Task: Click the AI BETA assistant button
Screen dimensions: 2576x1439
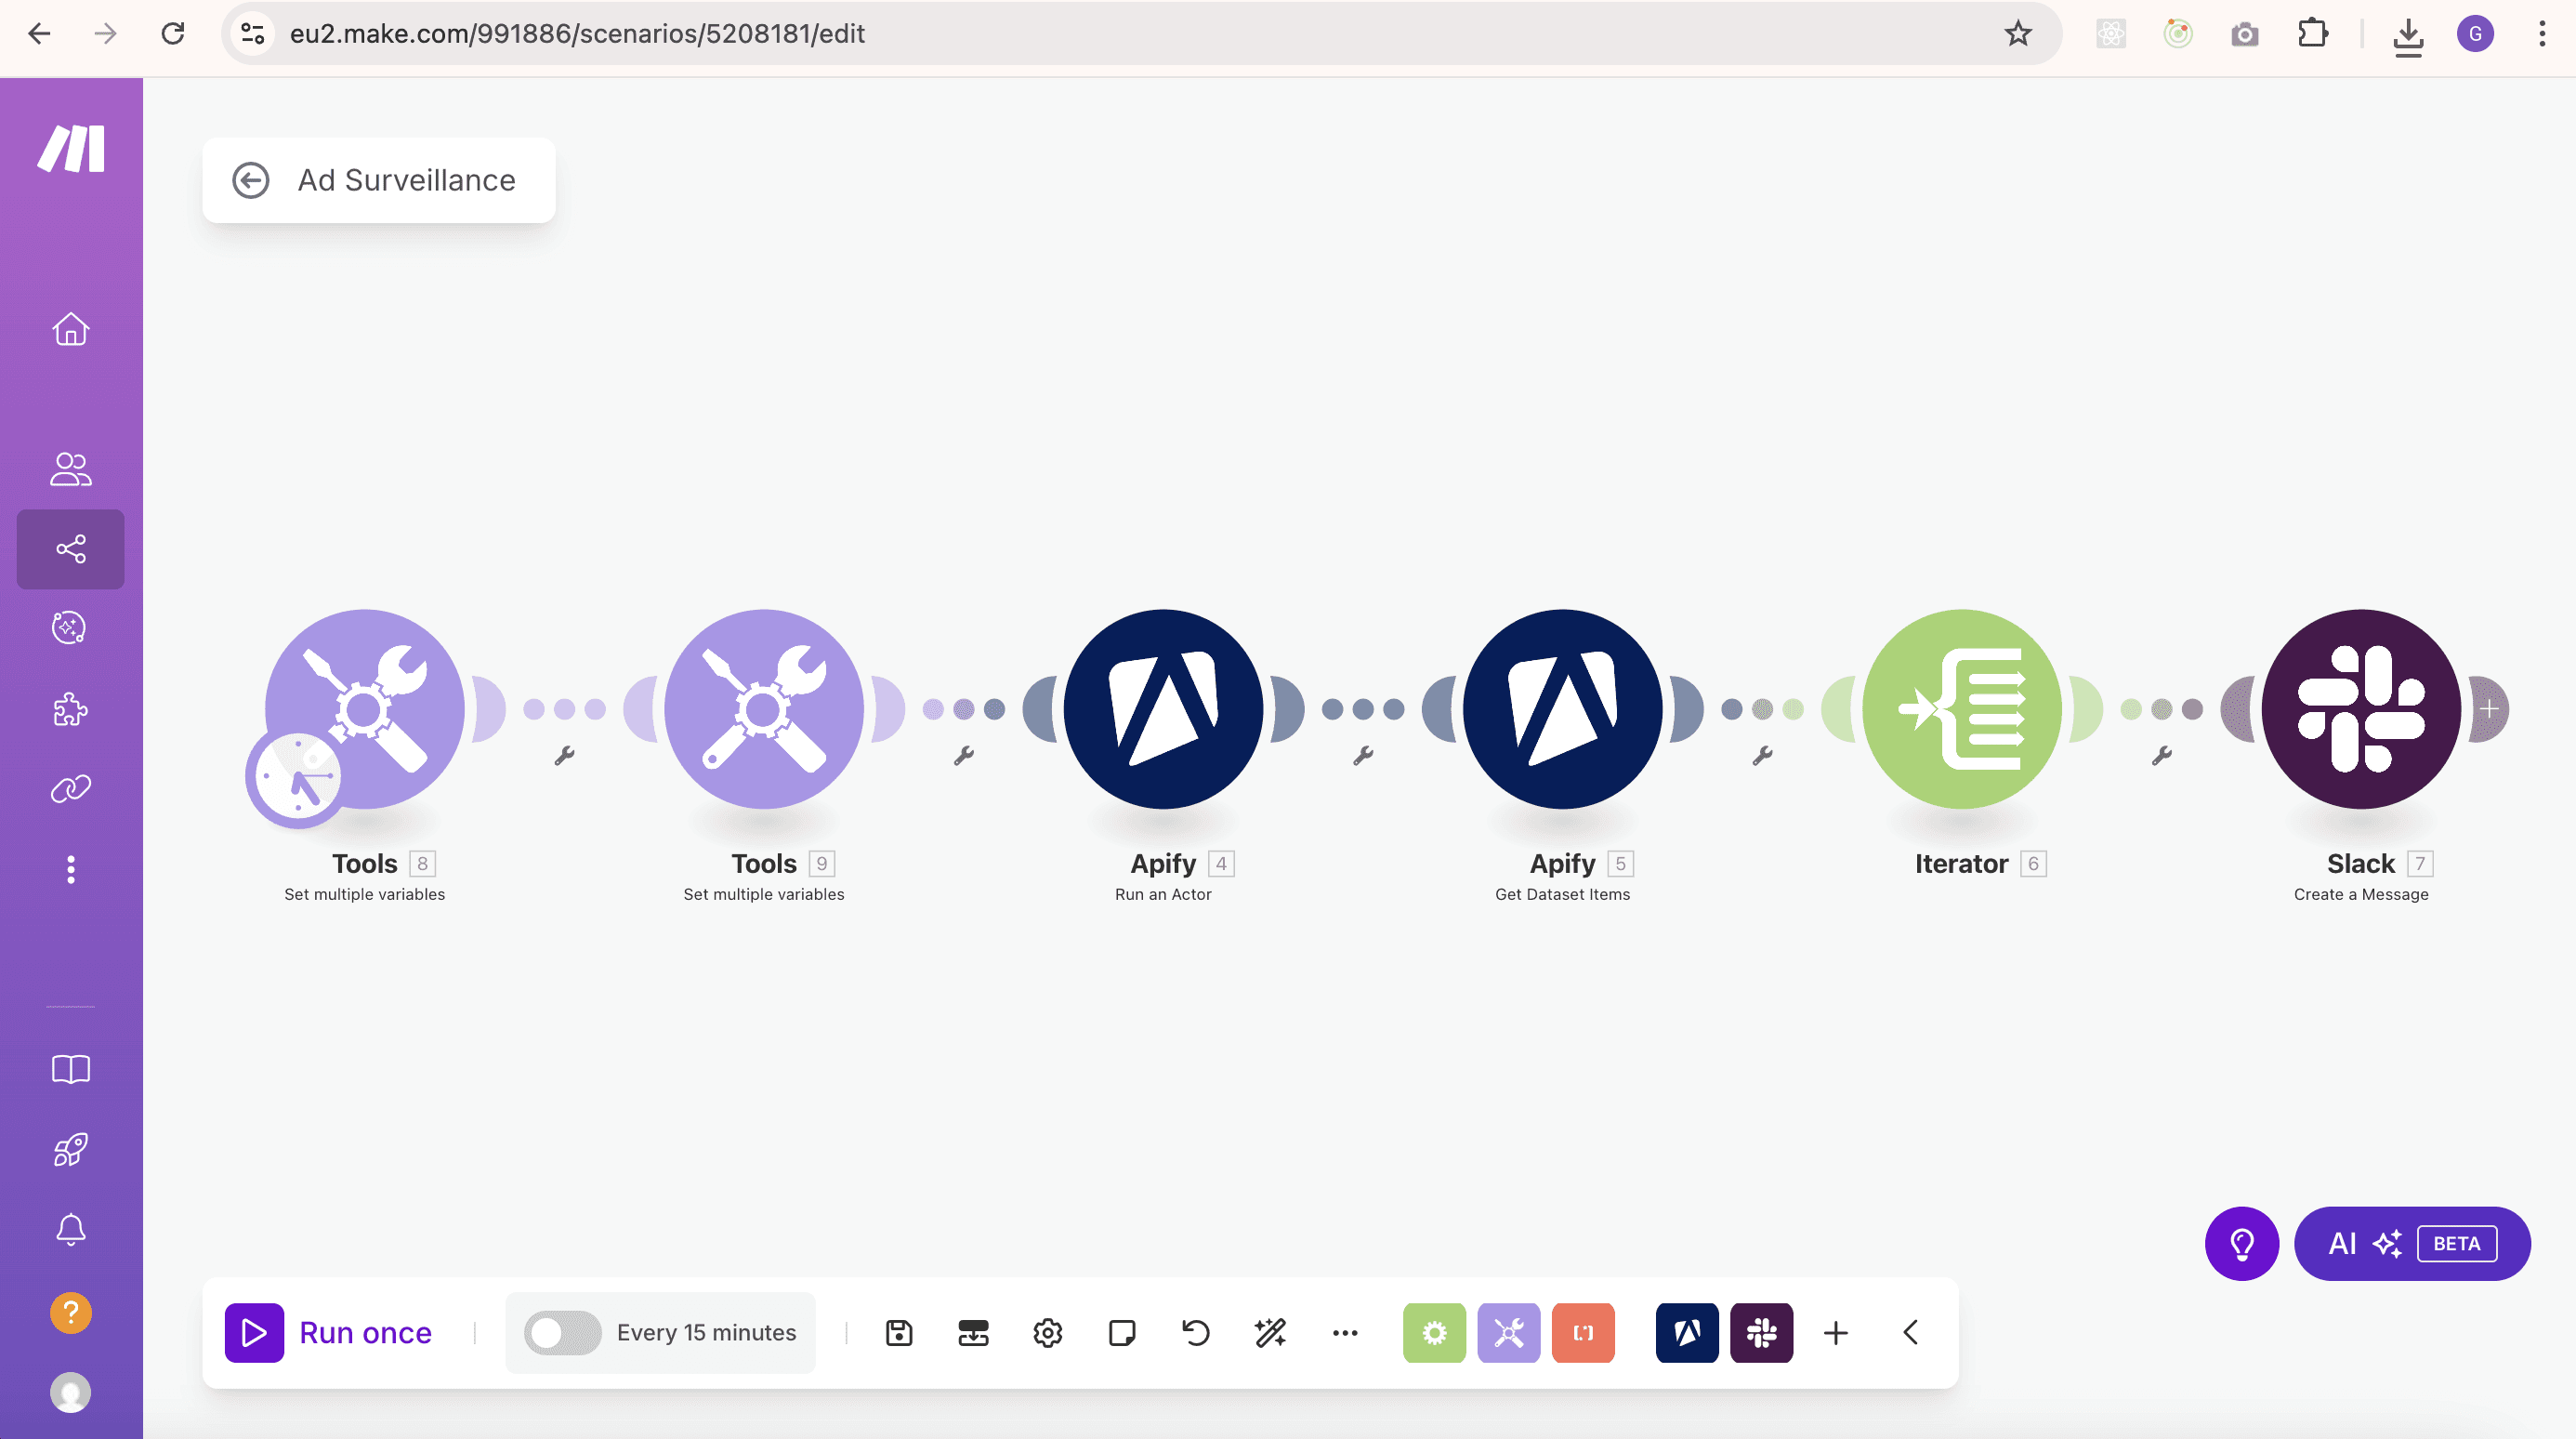Action: 2411,1243
